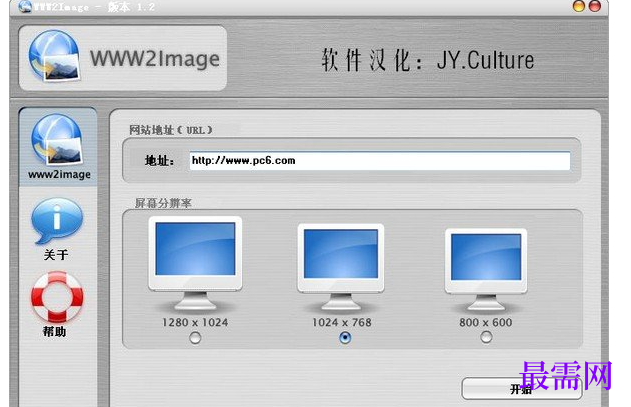Select the 1024 x 768 monitor image

click(341, 267)
